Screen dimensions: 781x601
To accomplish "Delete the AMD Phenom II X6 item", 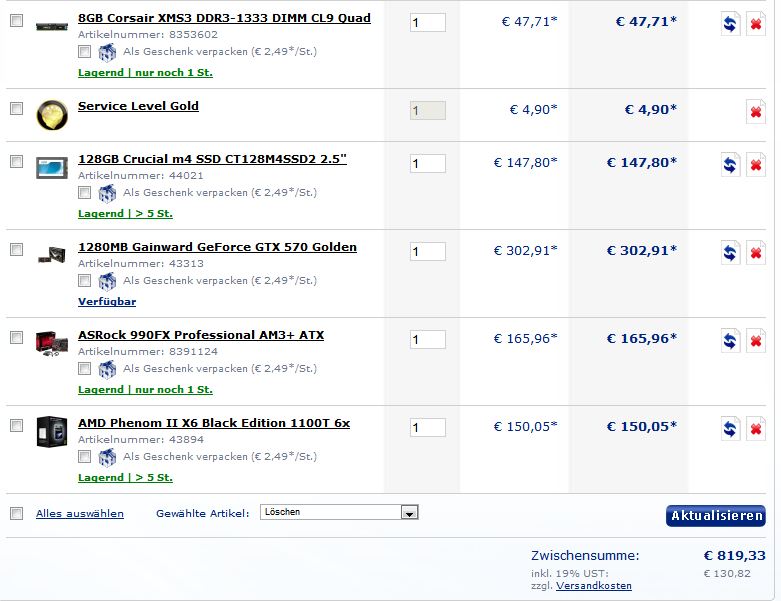I will (756, 429).
